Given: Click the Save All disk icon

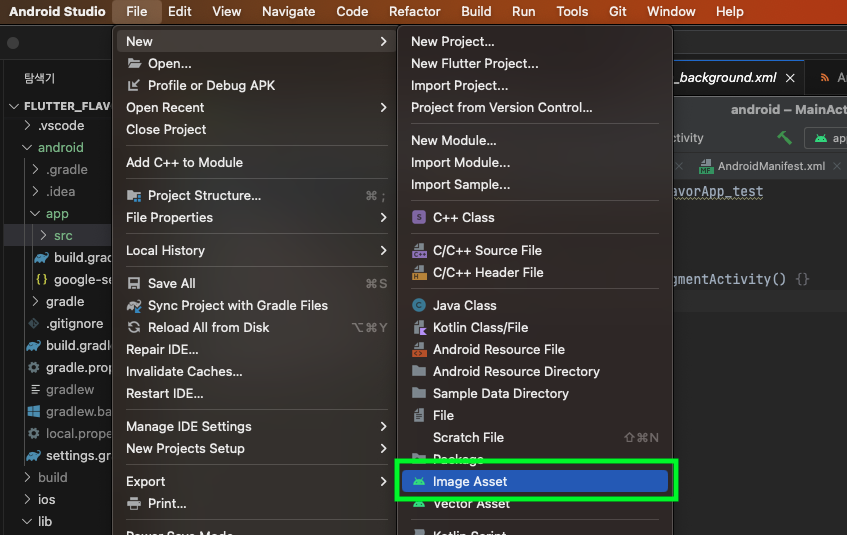Looking at the screenshot, I should pos(133,283).
